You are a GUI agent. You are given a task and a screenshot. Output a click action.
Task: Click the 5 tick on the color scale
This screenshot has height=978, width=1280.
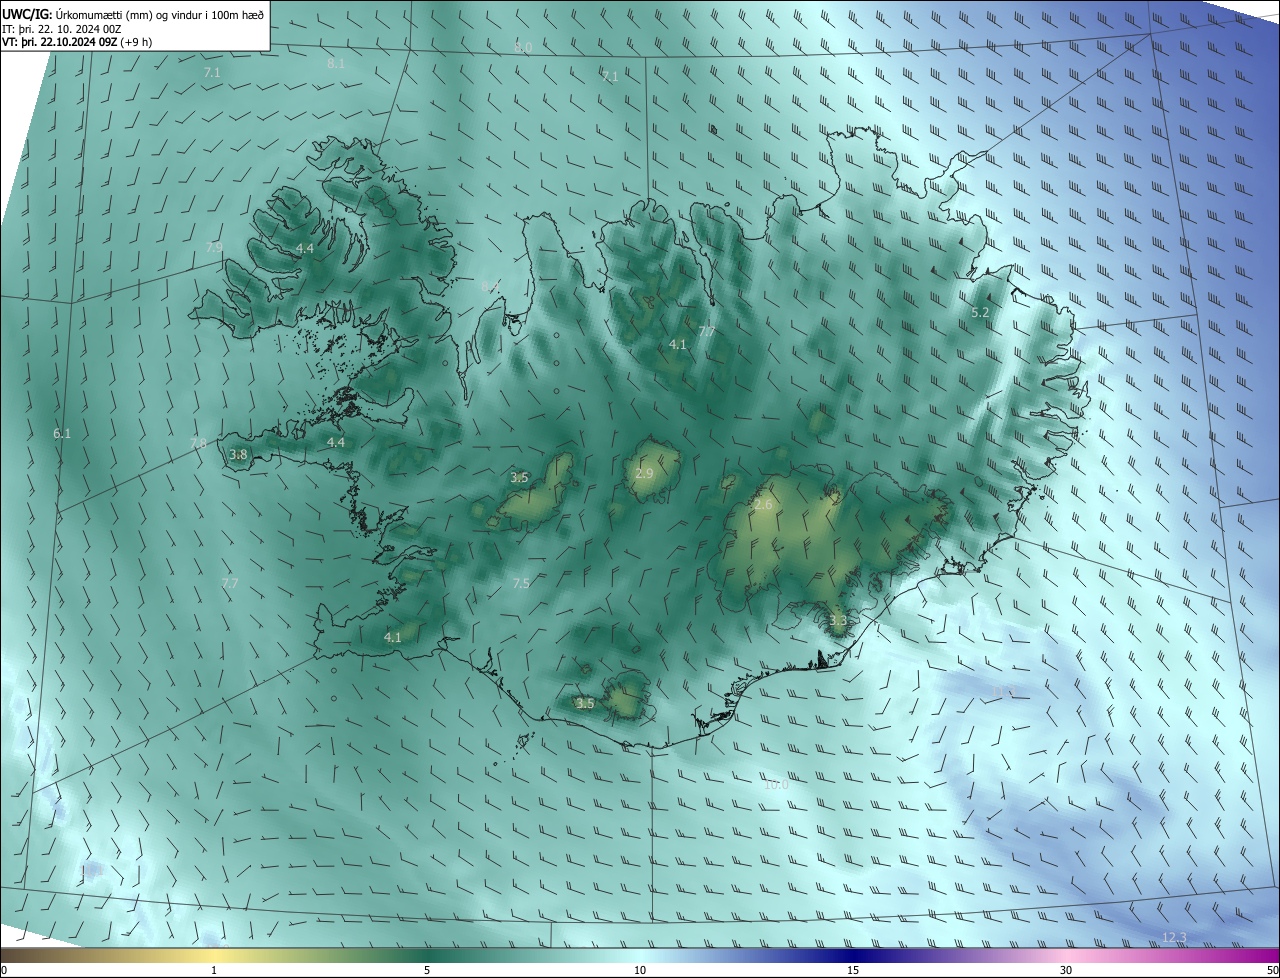pos(427,970)
